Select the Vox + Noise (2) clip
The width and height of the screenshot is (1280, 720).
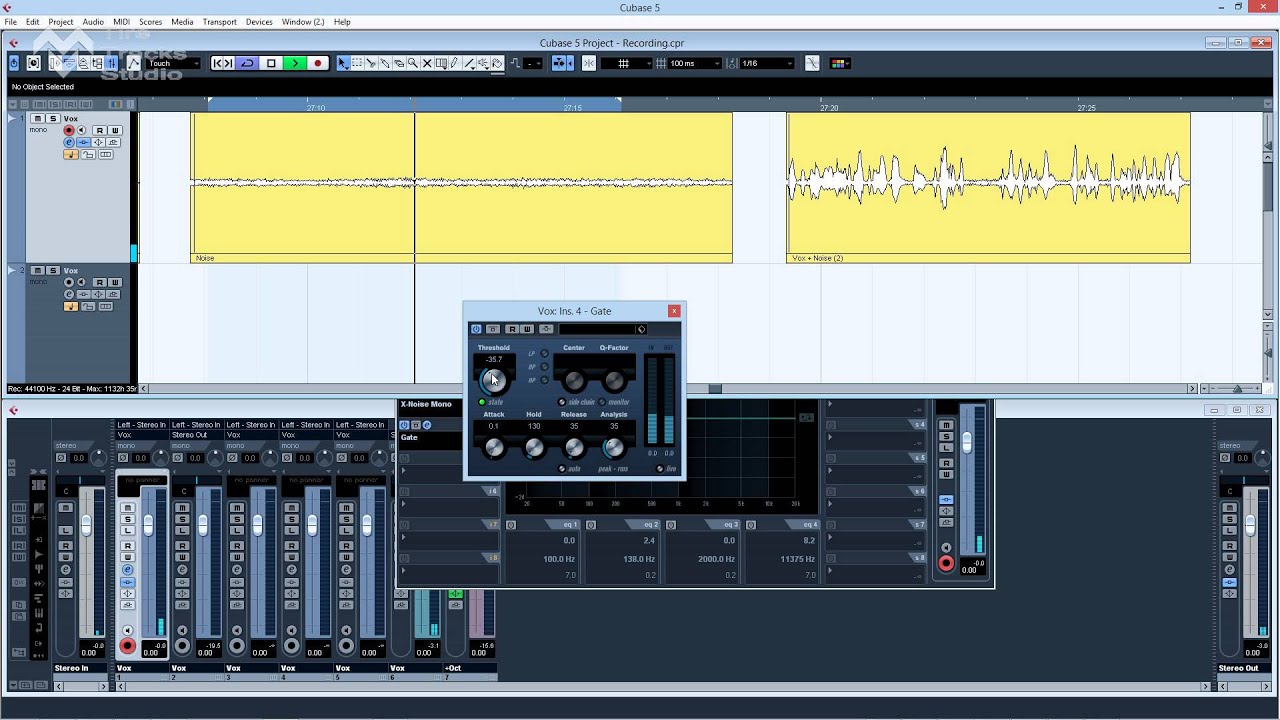point(988,187)
